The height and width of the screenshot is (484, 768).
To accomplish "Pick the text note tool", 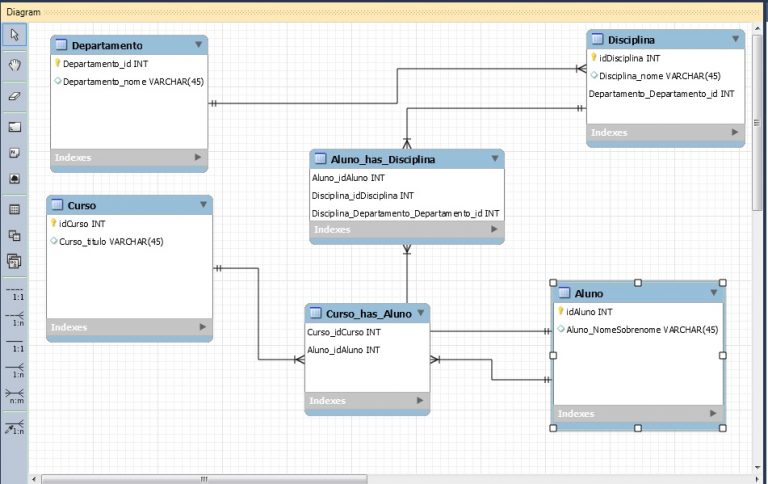I will (x=14, y=153).
